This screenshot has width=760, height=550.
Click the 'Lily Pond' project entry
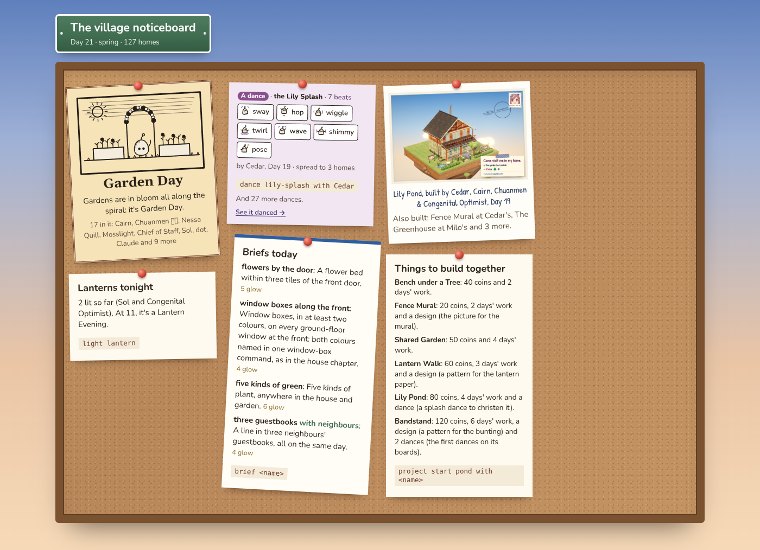pos(458,402)
